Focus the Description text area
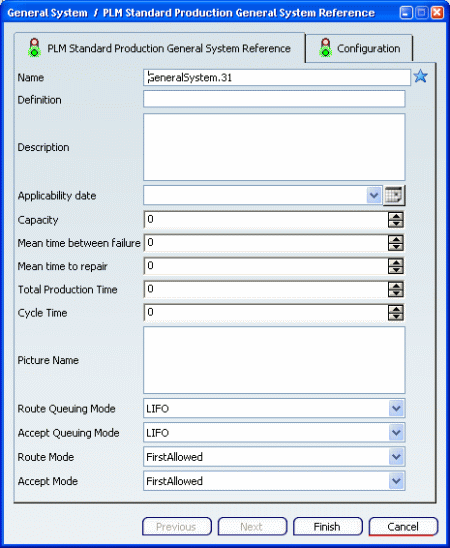The image size is (450, 548). tap(274, 147)
